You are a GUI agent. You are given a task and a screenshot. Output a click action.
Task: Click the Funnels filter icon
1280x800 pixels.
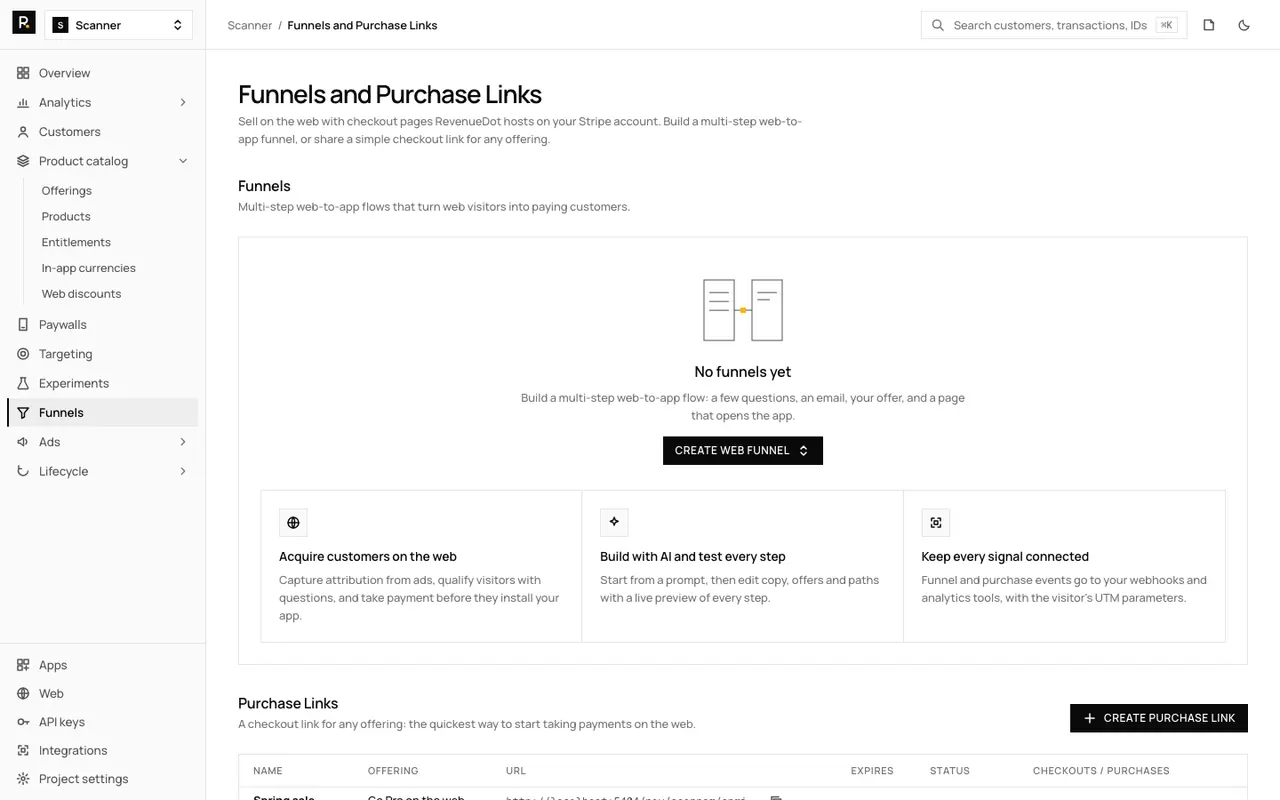[23, 413]
